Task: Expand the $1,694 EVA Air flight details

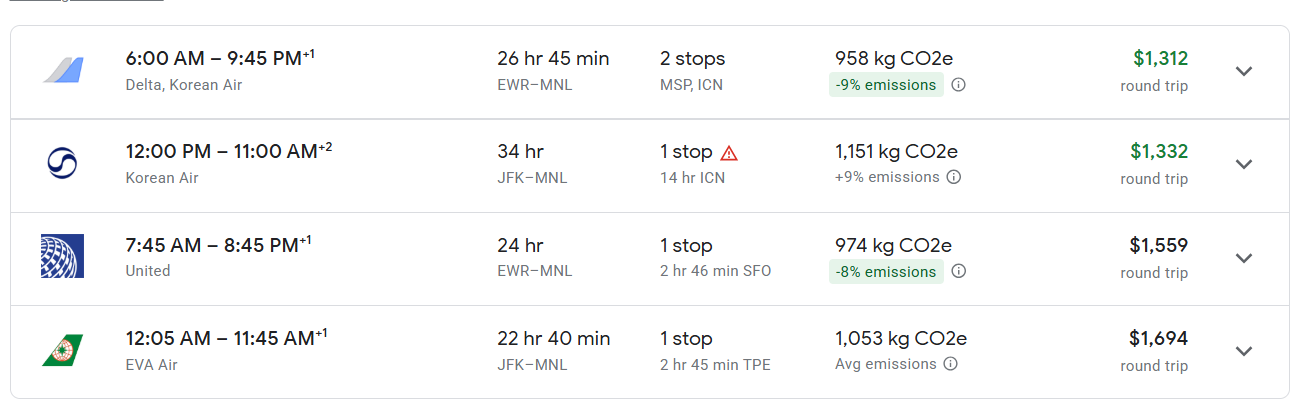Action: click(1243, 351)
